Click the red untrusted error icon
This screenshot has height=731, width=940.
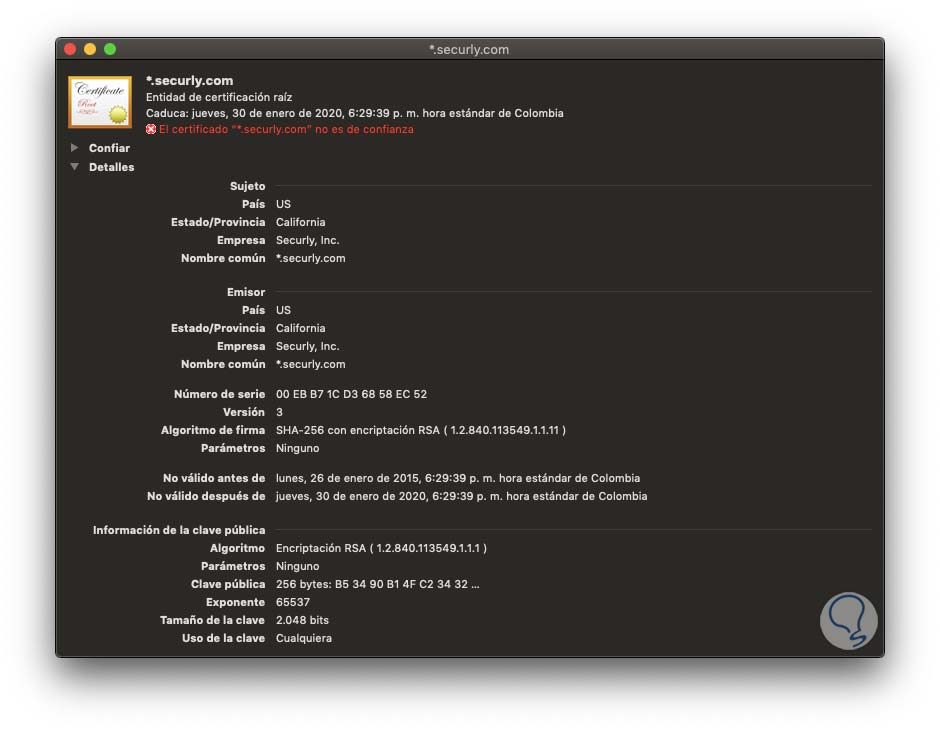151,130
